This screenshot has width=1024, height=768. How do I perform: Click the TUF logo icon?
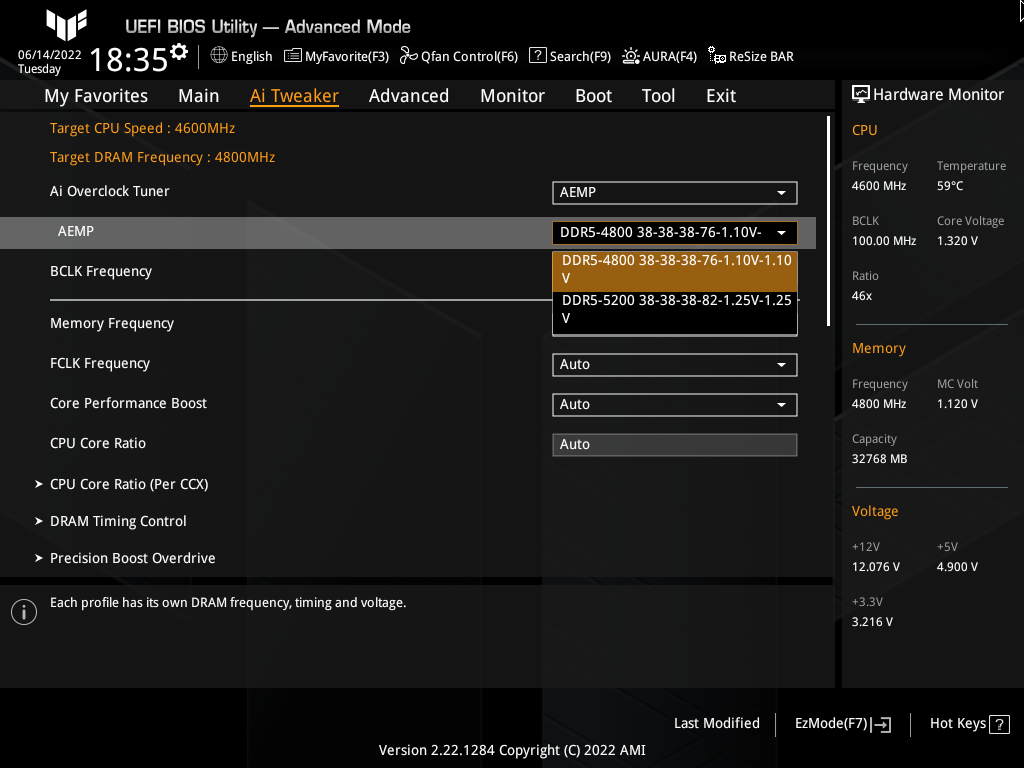tap(67, 25)
